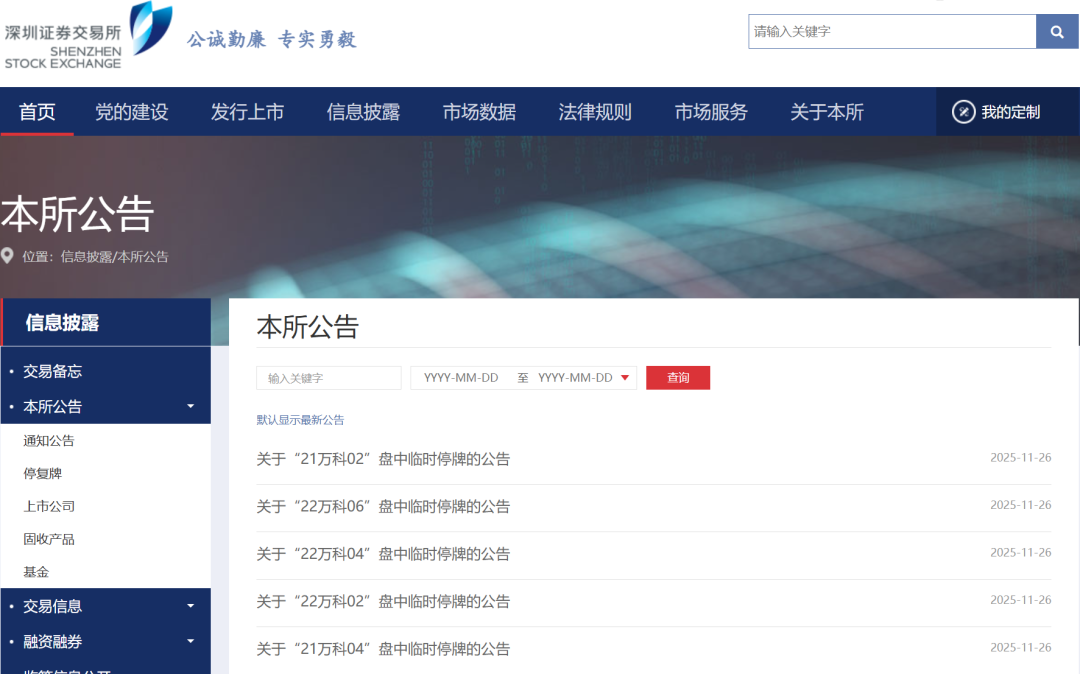
Task: Click the start date YYYY-MM-DD field
Action: coord(461,378)
